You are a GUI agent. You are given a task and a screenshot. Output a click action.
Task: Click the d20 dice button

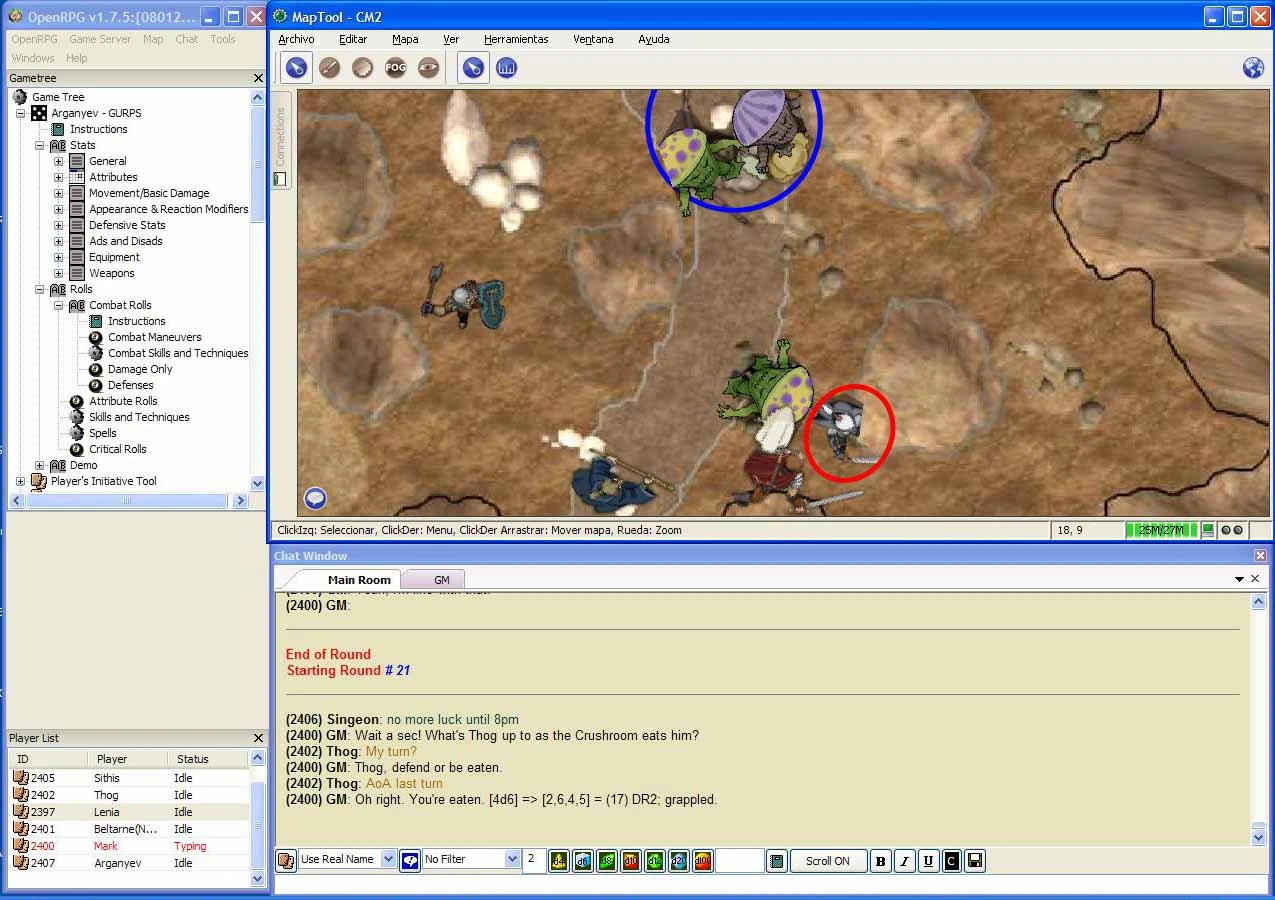679,860
